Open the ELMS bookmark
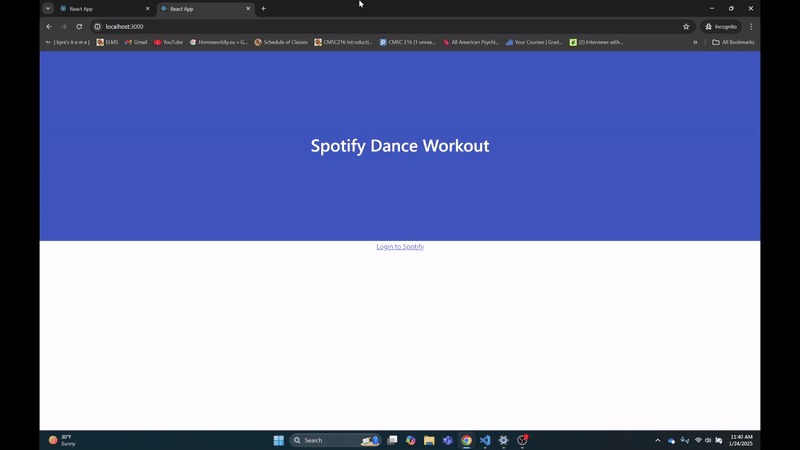800x450 pixels. point(107,42)
